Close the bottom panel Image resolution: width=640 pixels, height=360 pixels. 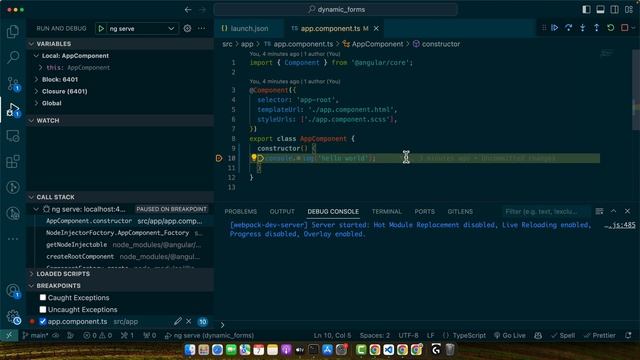(x=627, y=211)
